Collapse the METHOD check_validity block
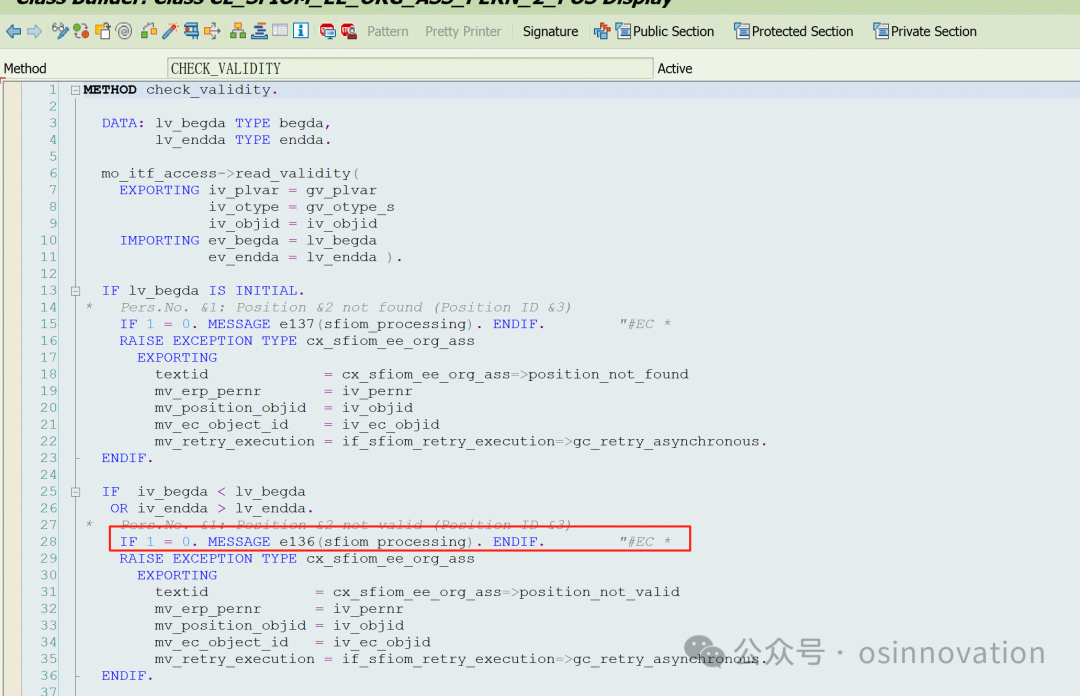Screen dimensions: 1080x696 click(75, 90)
